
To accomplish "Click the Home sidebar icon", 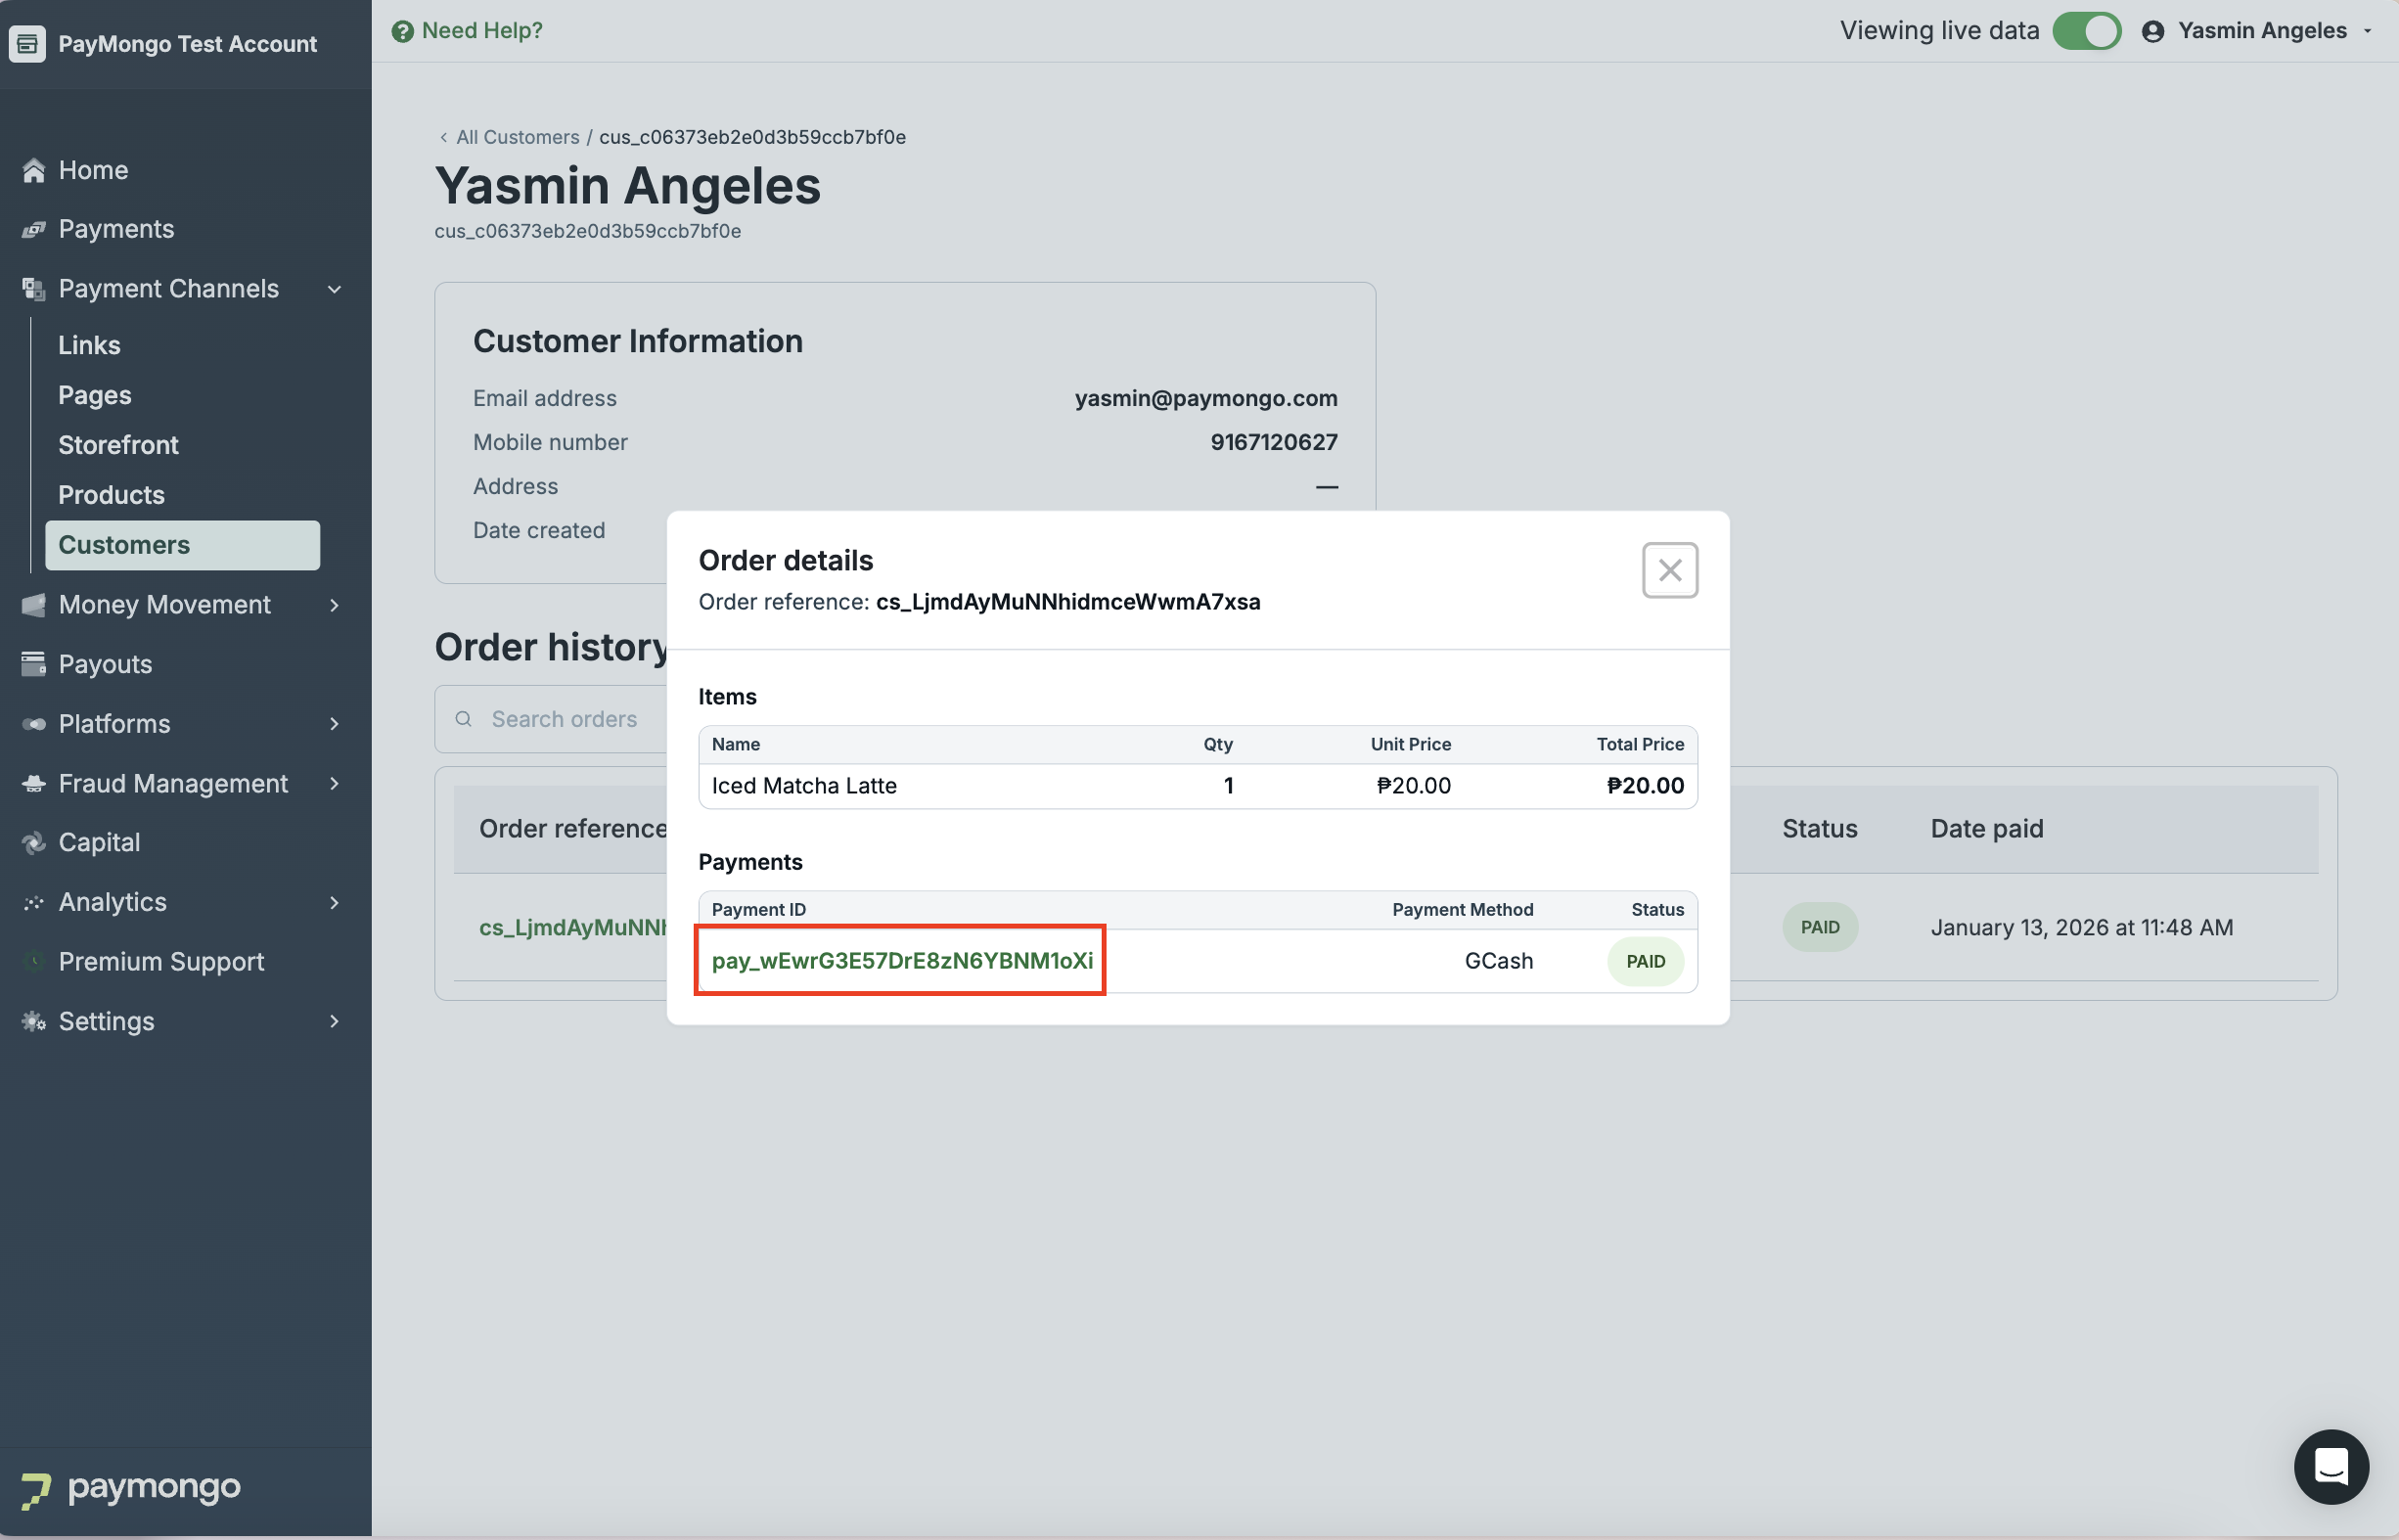I will point(34,170).
